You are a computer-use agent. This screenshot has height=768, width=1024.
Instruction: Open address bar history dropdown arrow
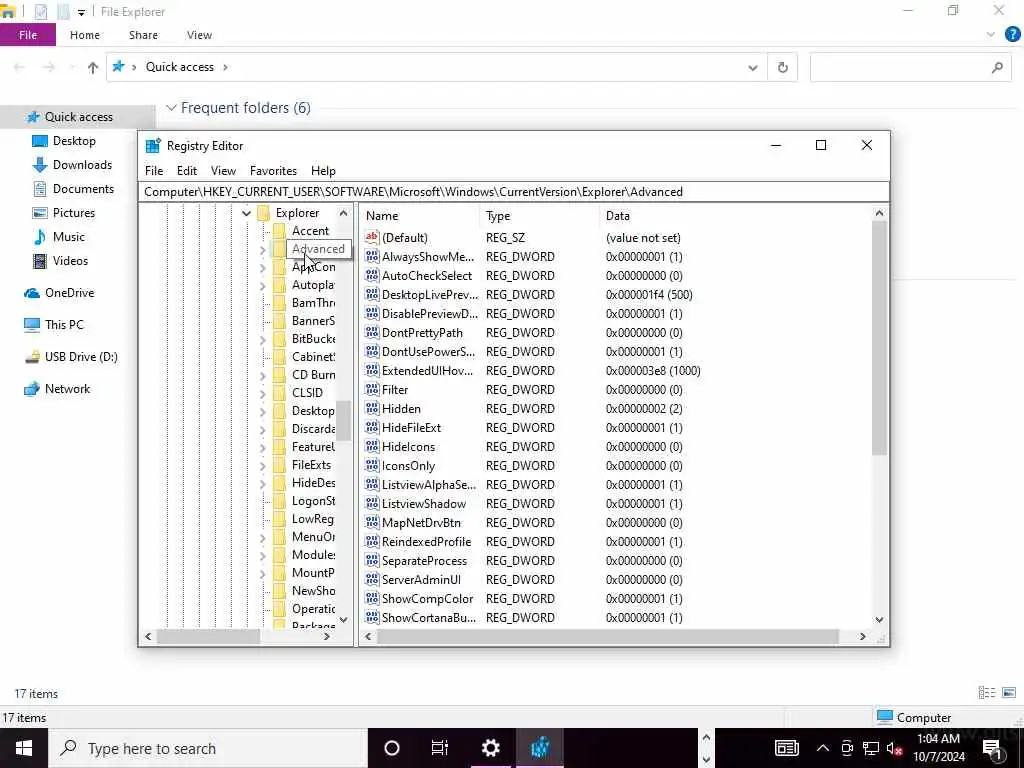click(752, 67)
